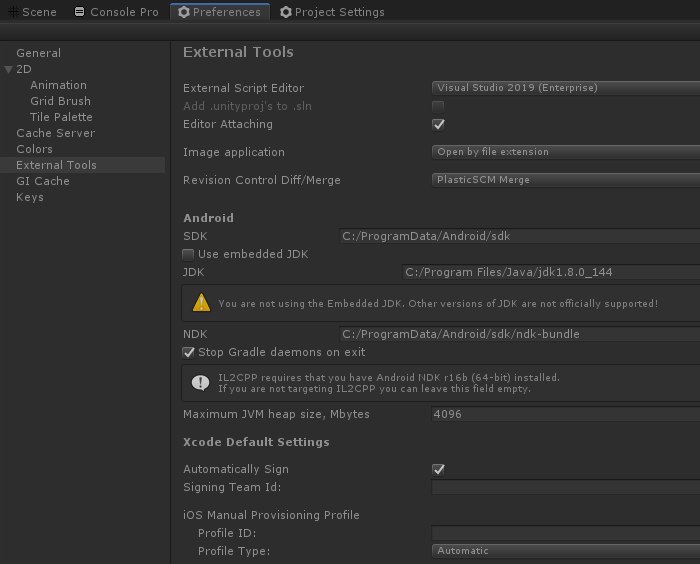Open Colors preferences
This screenshot has width=700, height=564.
34,149
